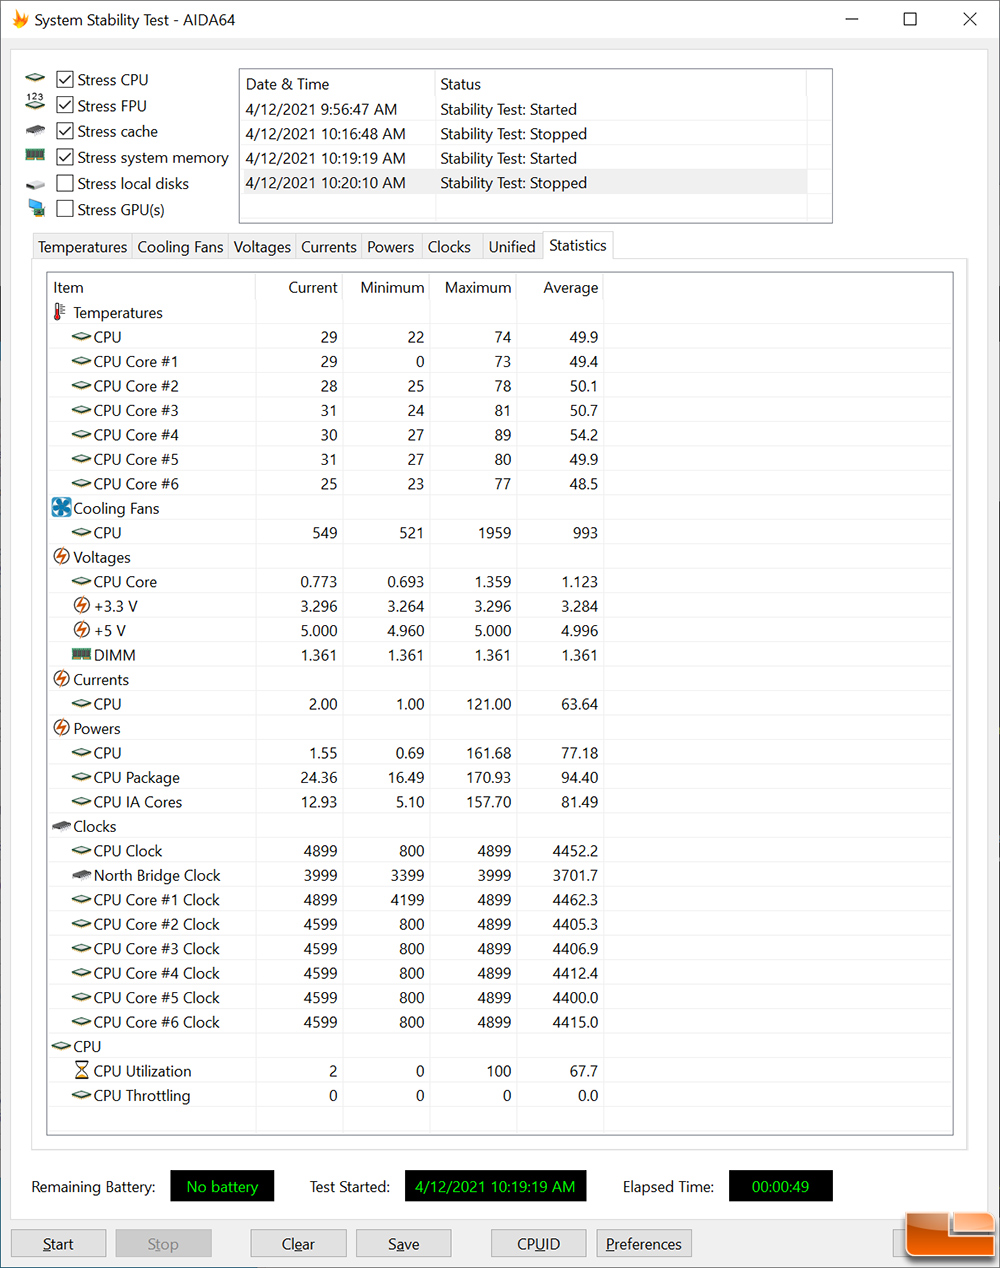
Task: Select the log entry at 9:56:47 AM
Action: point(523,109)
